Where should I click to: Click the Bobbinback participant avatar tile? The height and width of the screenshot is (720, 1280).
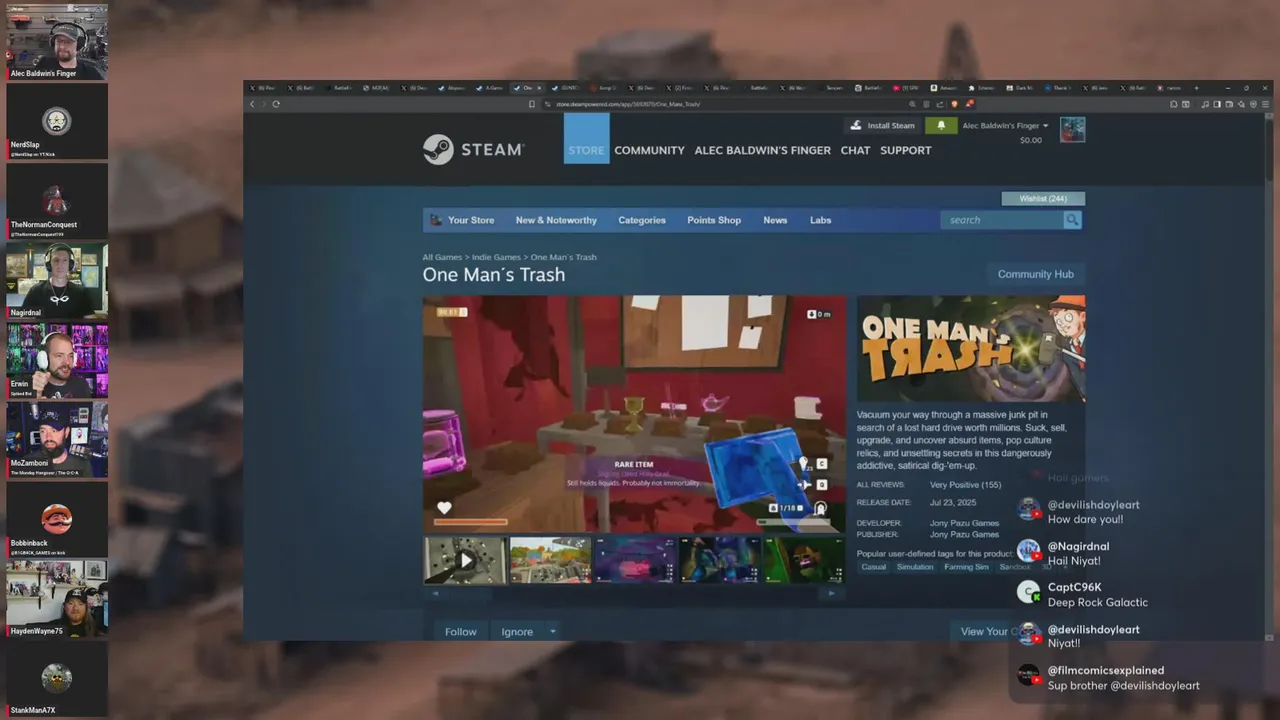[x=57, y=519]
